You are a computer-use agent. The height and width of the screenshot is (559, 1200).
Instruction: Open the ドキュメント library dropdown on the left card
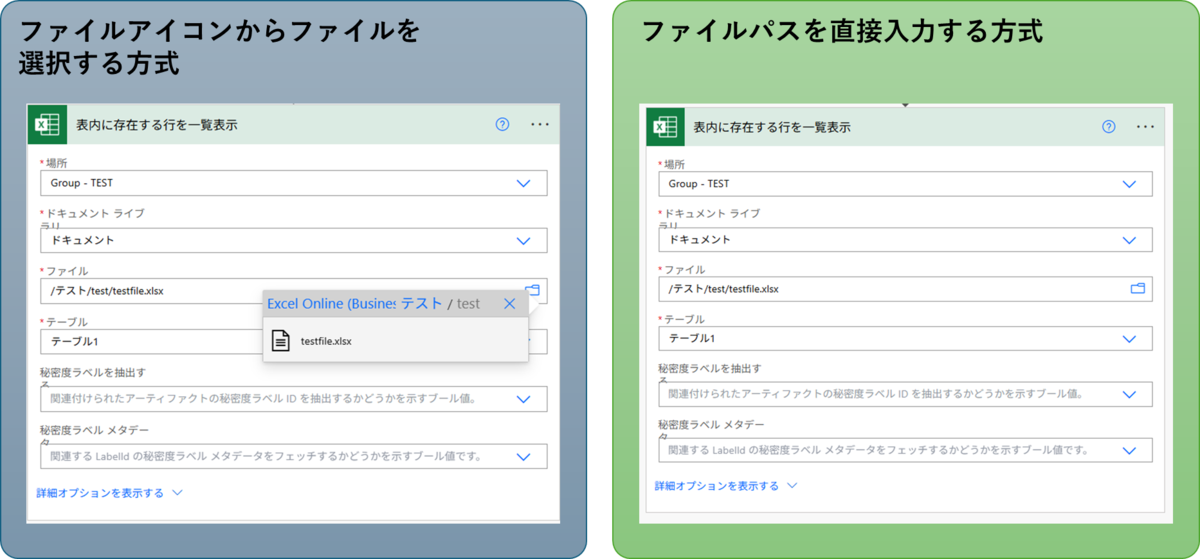tap(523, 241)
